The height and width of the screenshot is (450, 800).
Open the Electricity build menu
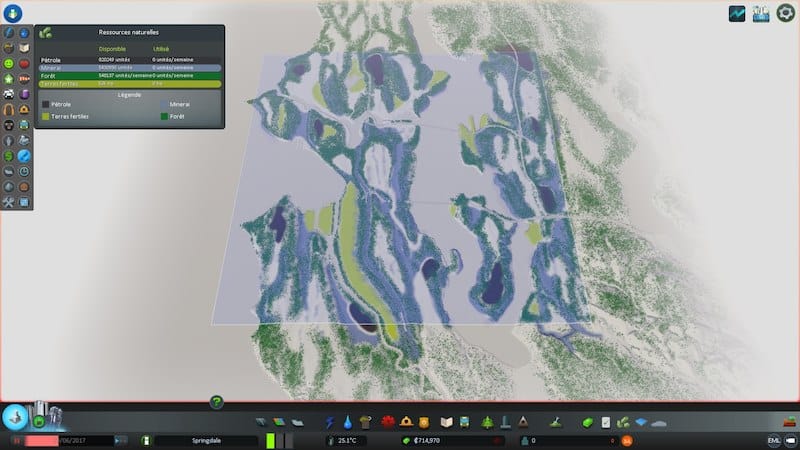point(330,422)
